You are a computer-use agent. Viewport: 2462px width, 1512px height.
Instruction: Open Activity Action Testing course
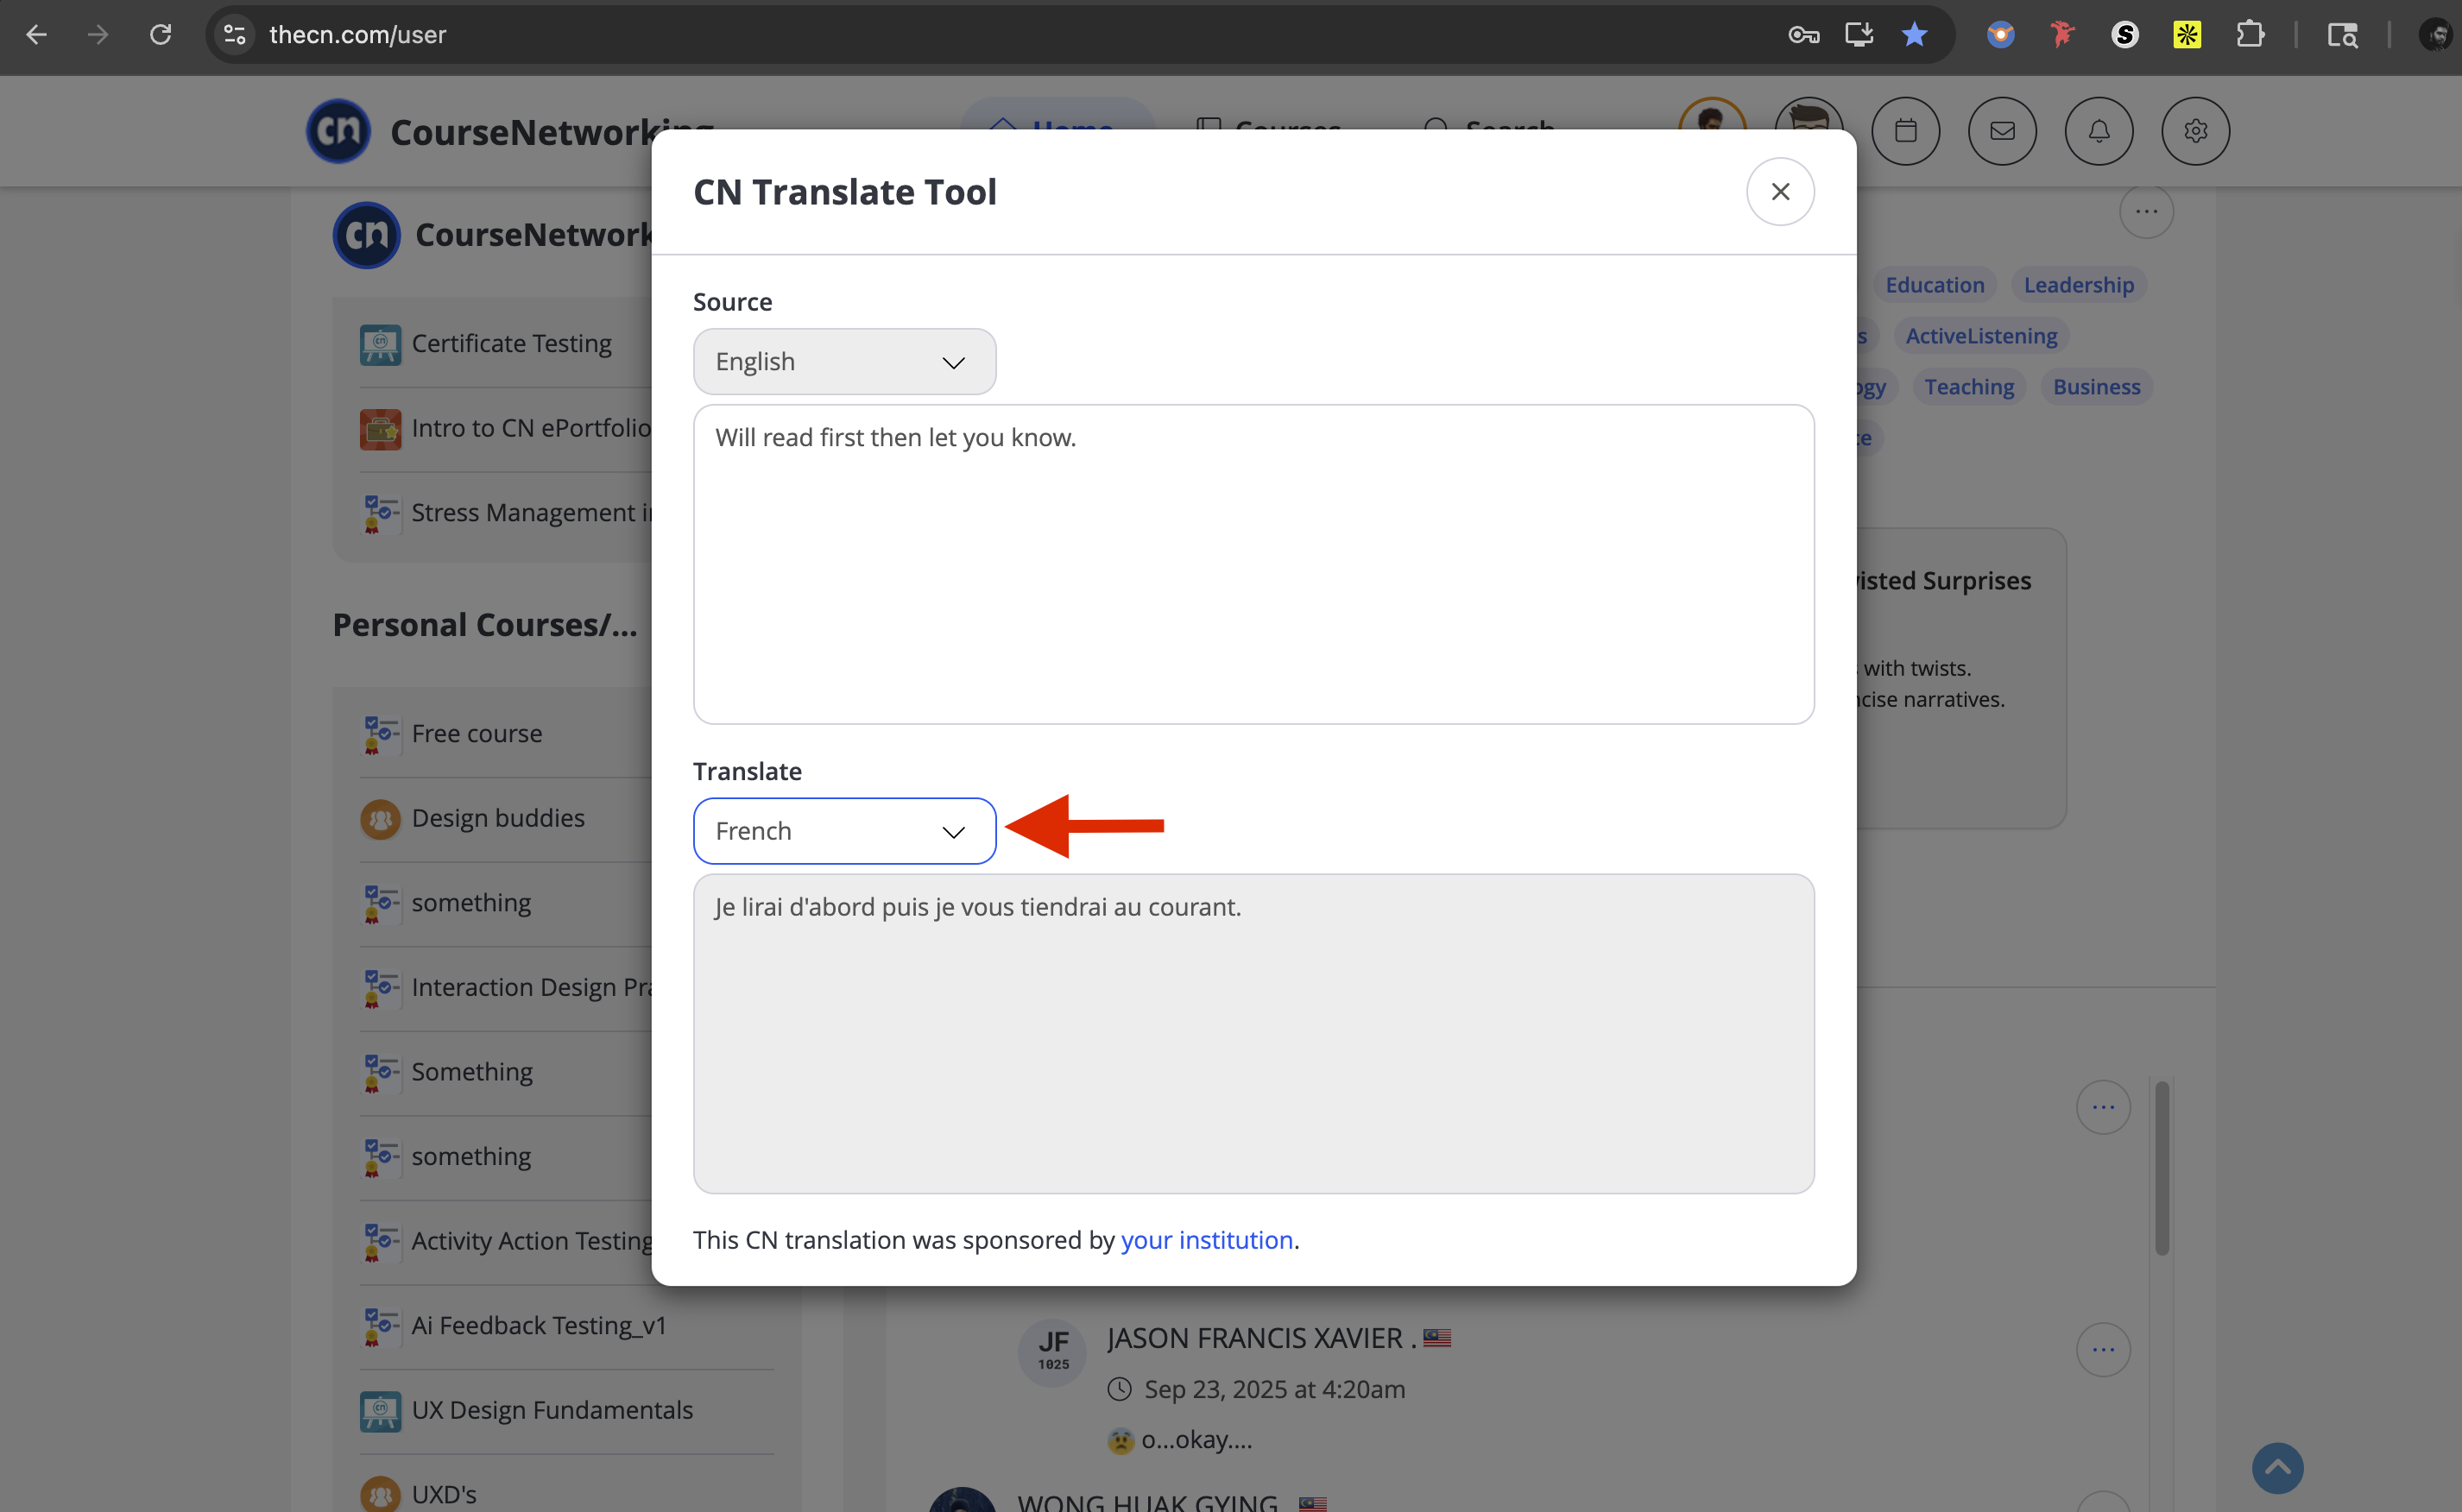(x=531, y=1240)
